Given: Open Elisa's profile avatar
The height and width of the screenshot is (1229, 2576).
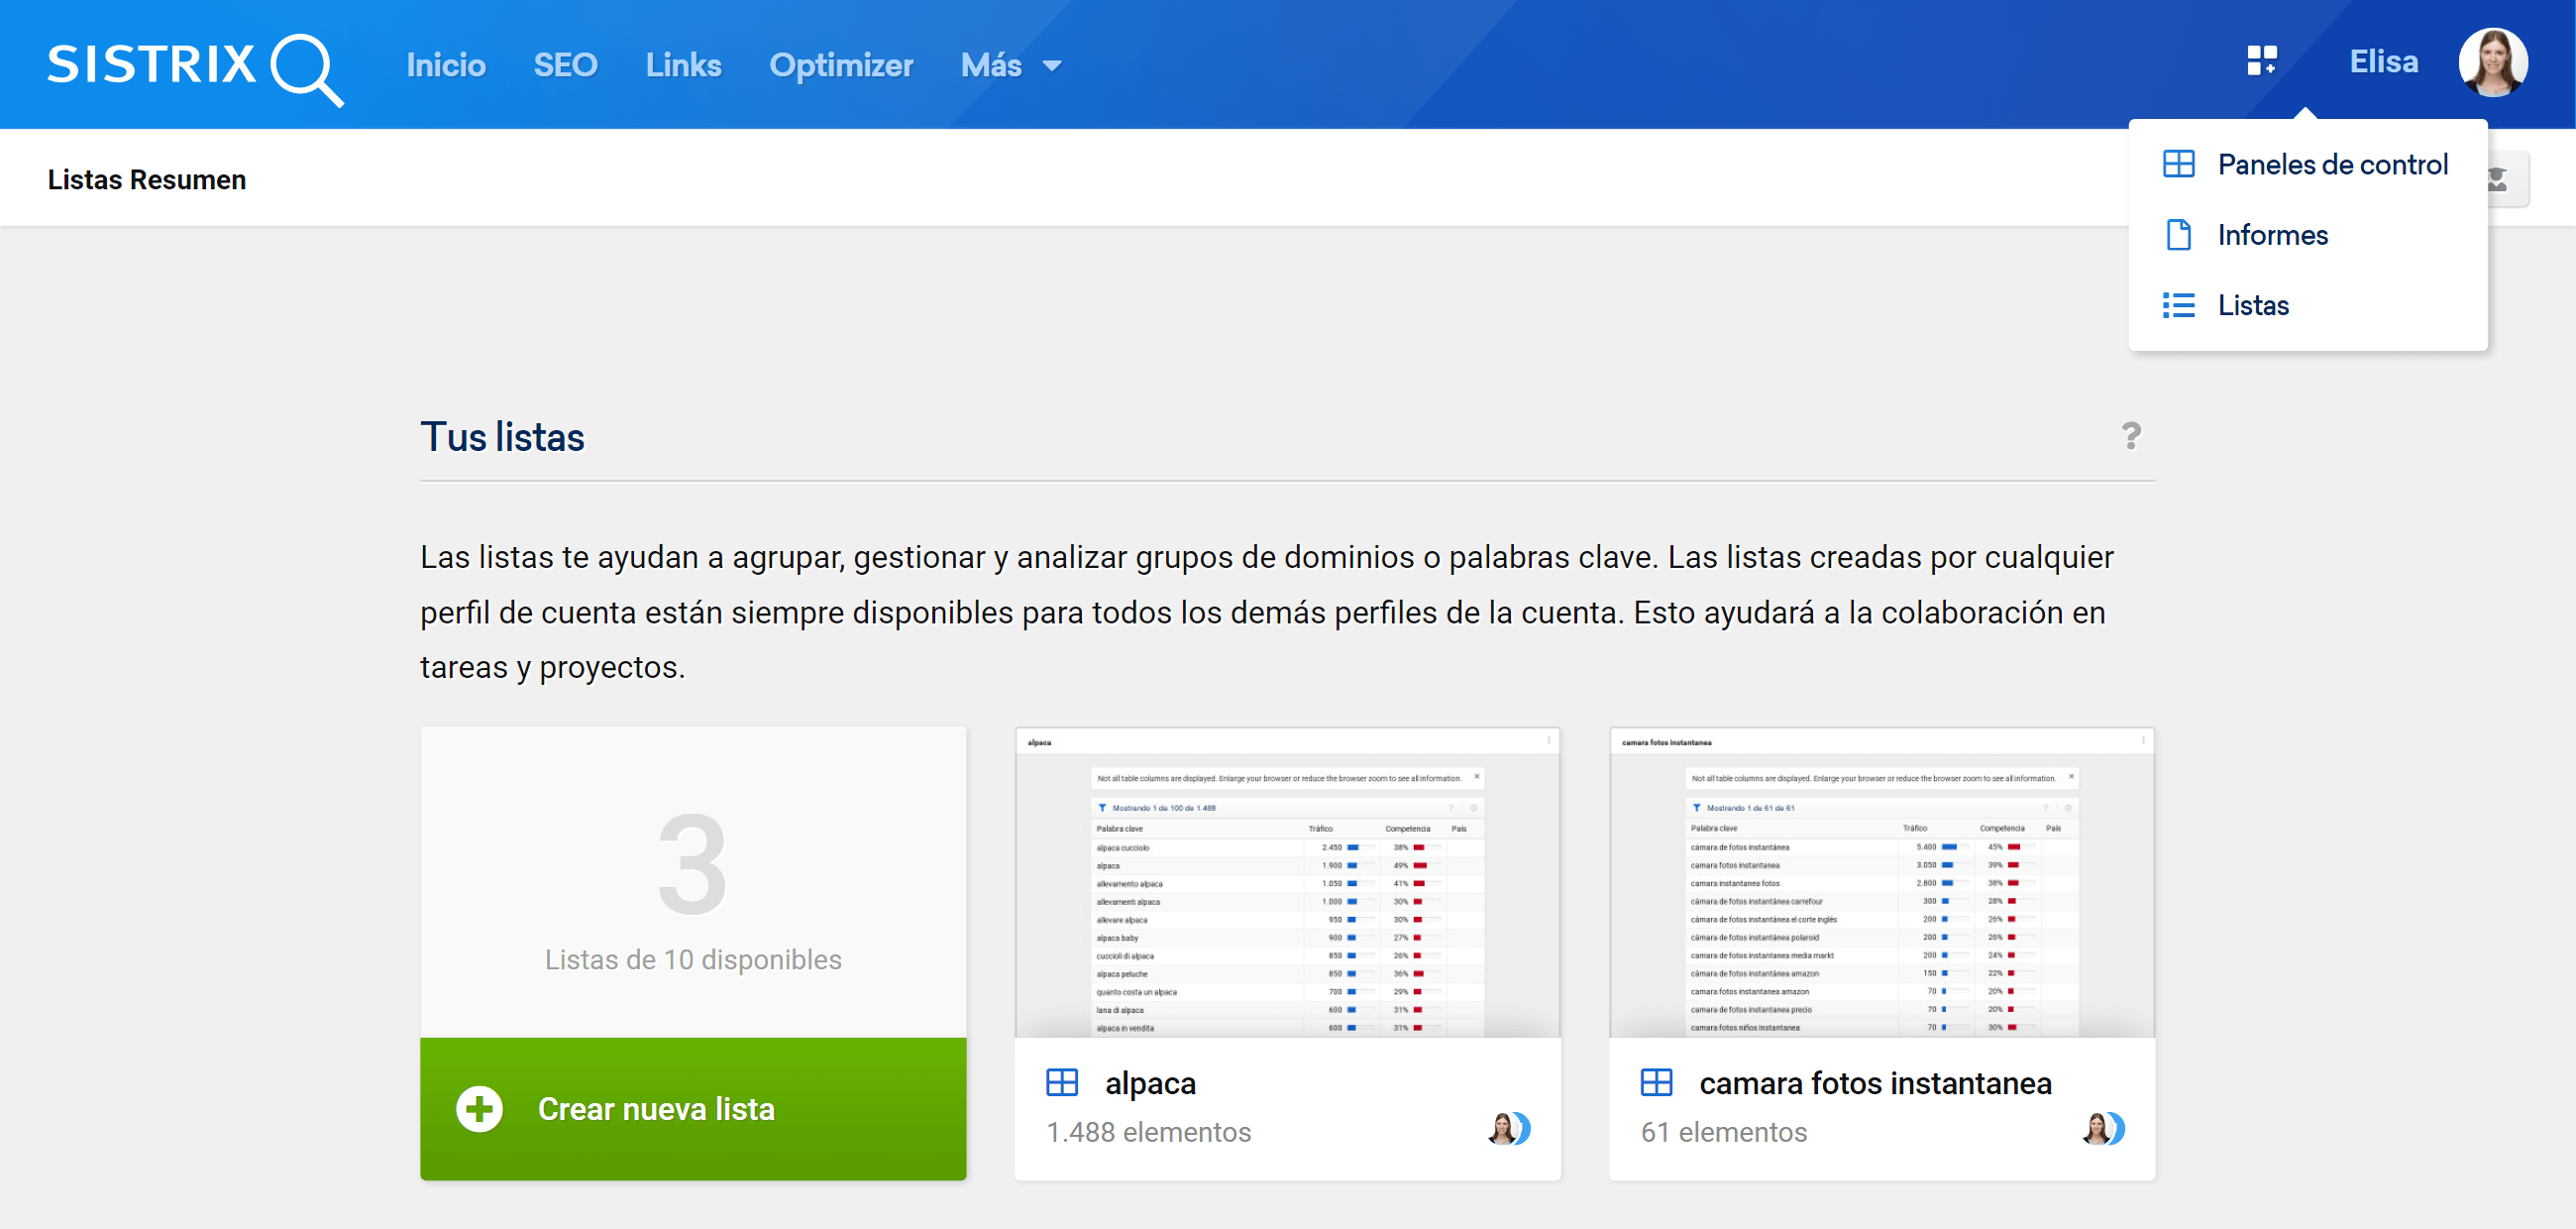Looking at the screenshot, I should point(2493,62).
